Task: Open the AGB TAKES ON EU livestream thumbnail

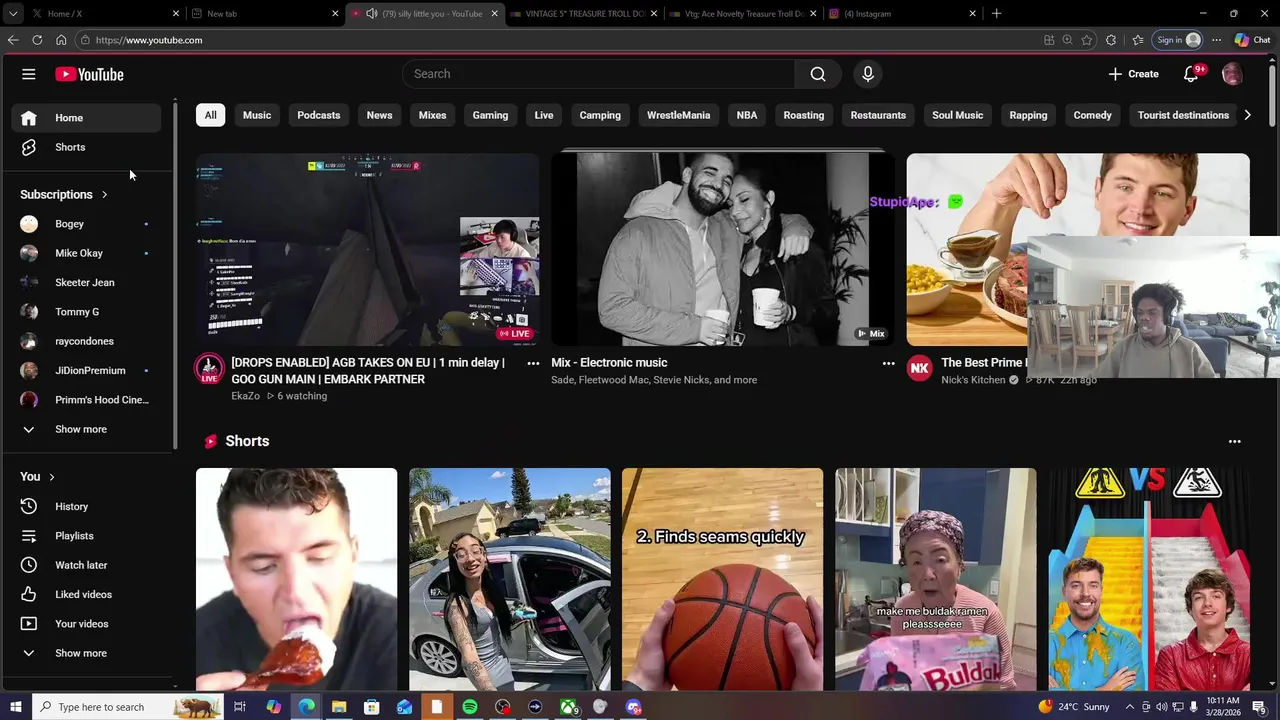Action: point(367,249)
